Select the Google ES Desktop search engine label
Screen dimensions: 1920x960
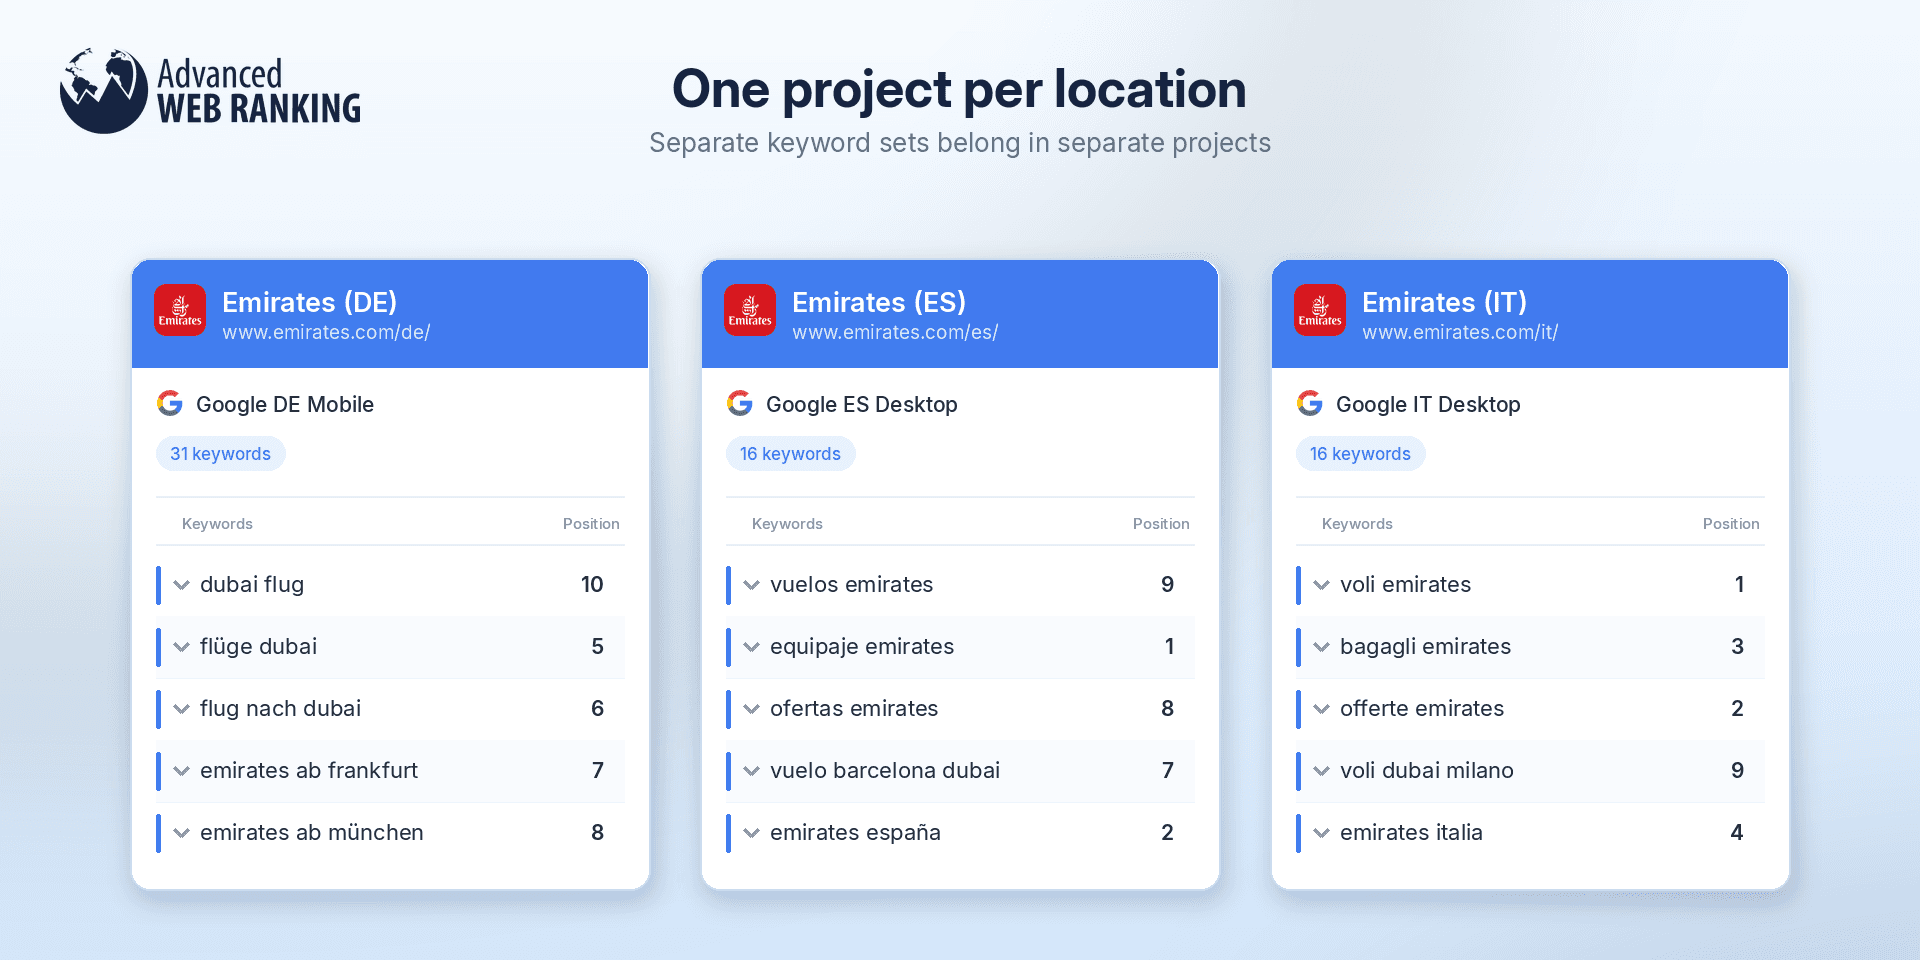click(862, 404)
